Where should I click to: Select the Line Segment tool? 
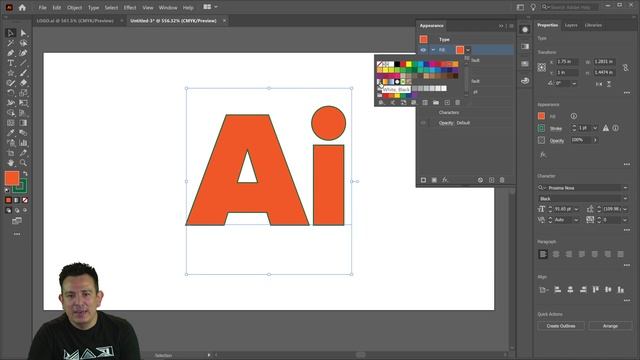(x=23, y=63)
